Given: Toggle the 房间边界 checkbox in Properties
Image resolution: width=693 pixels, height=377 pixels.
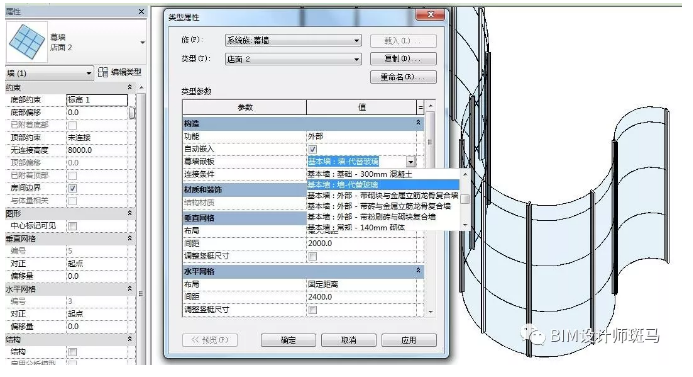Looking at the screenshot, I should coord(72,188).
